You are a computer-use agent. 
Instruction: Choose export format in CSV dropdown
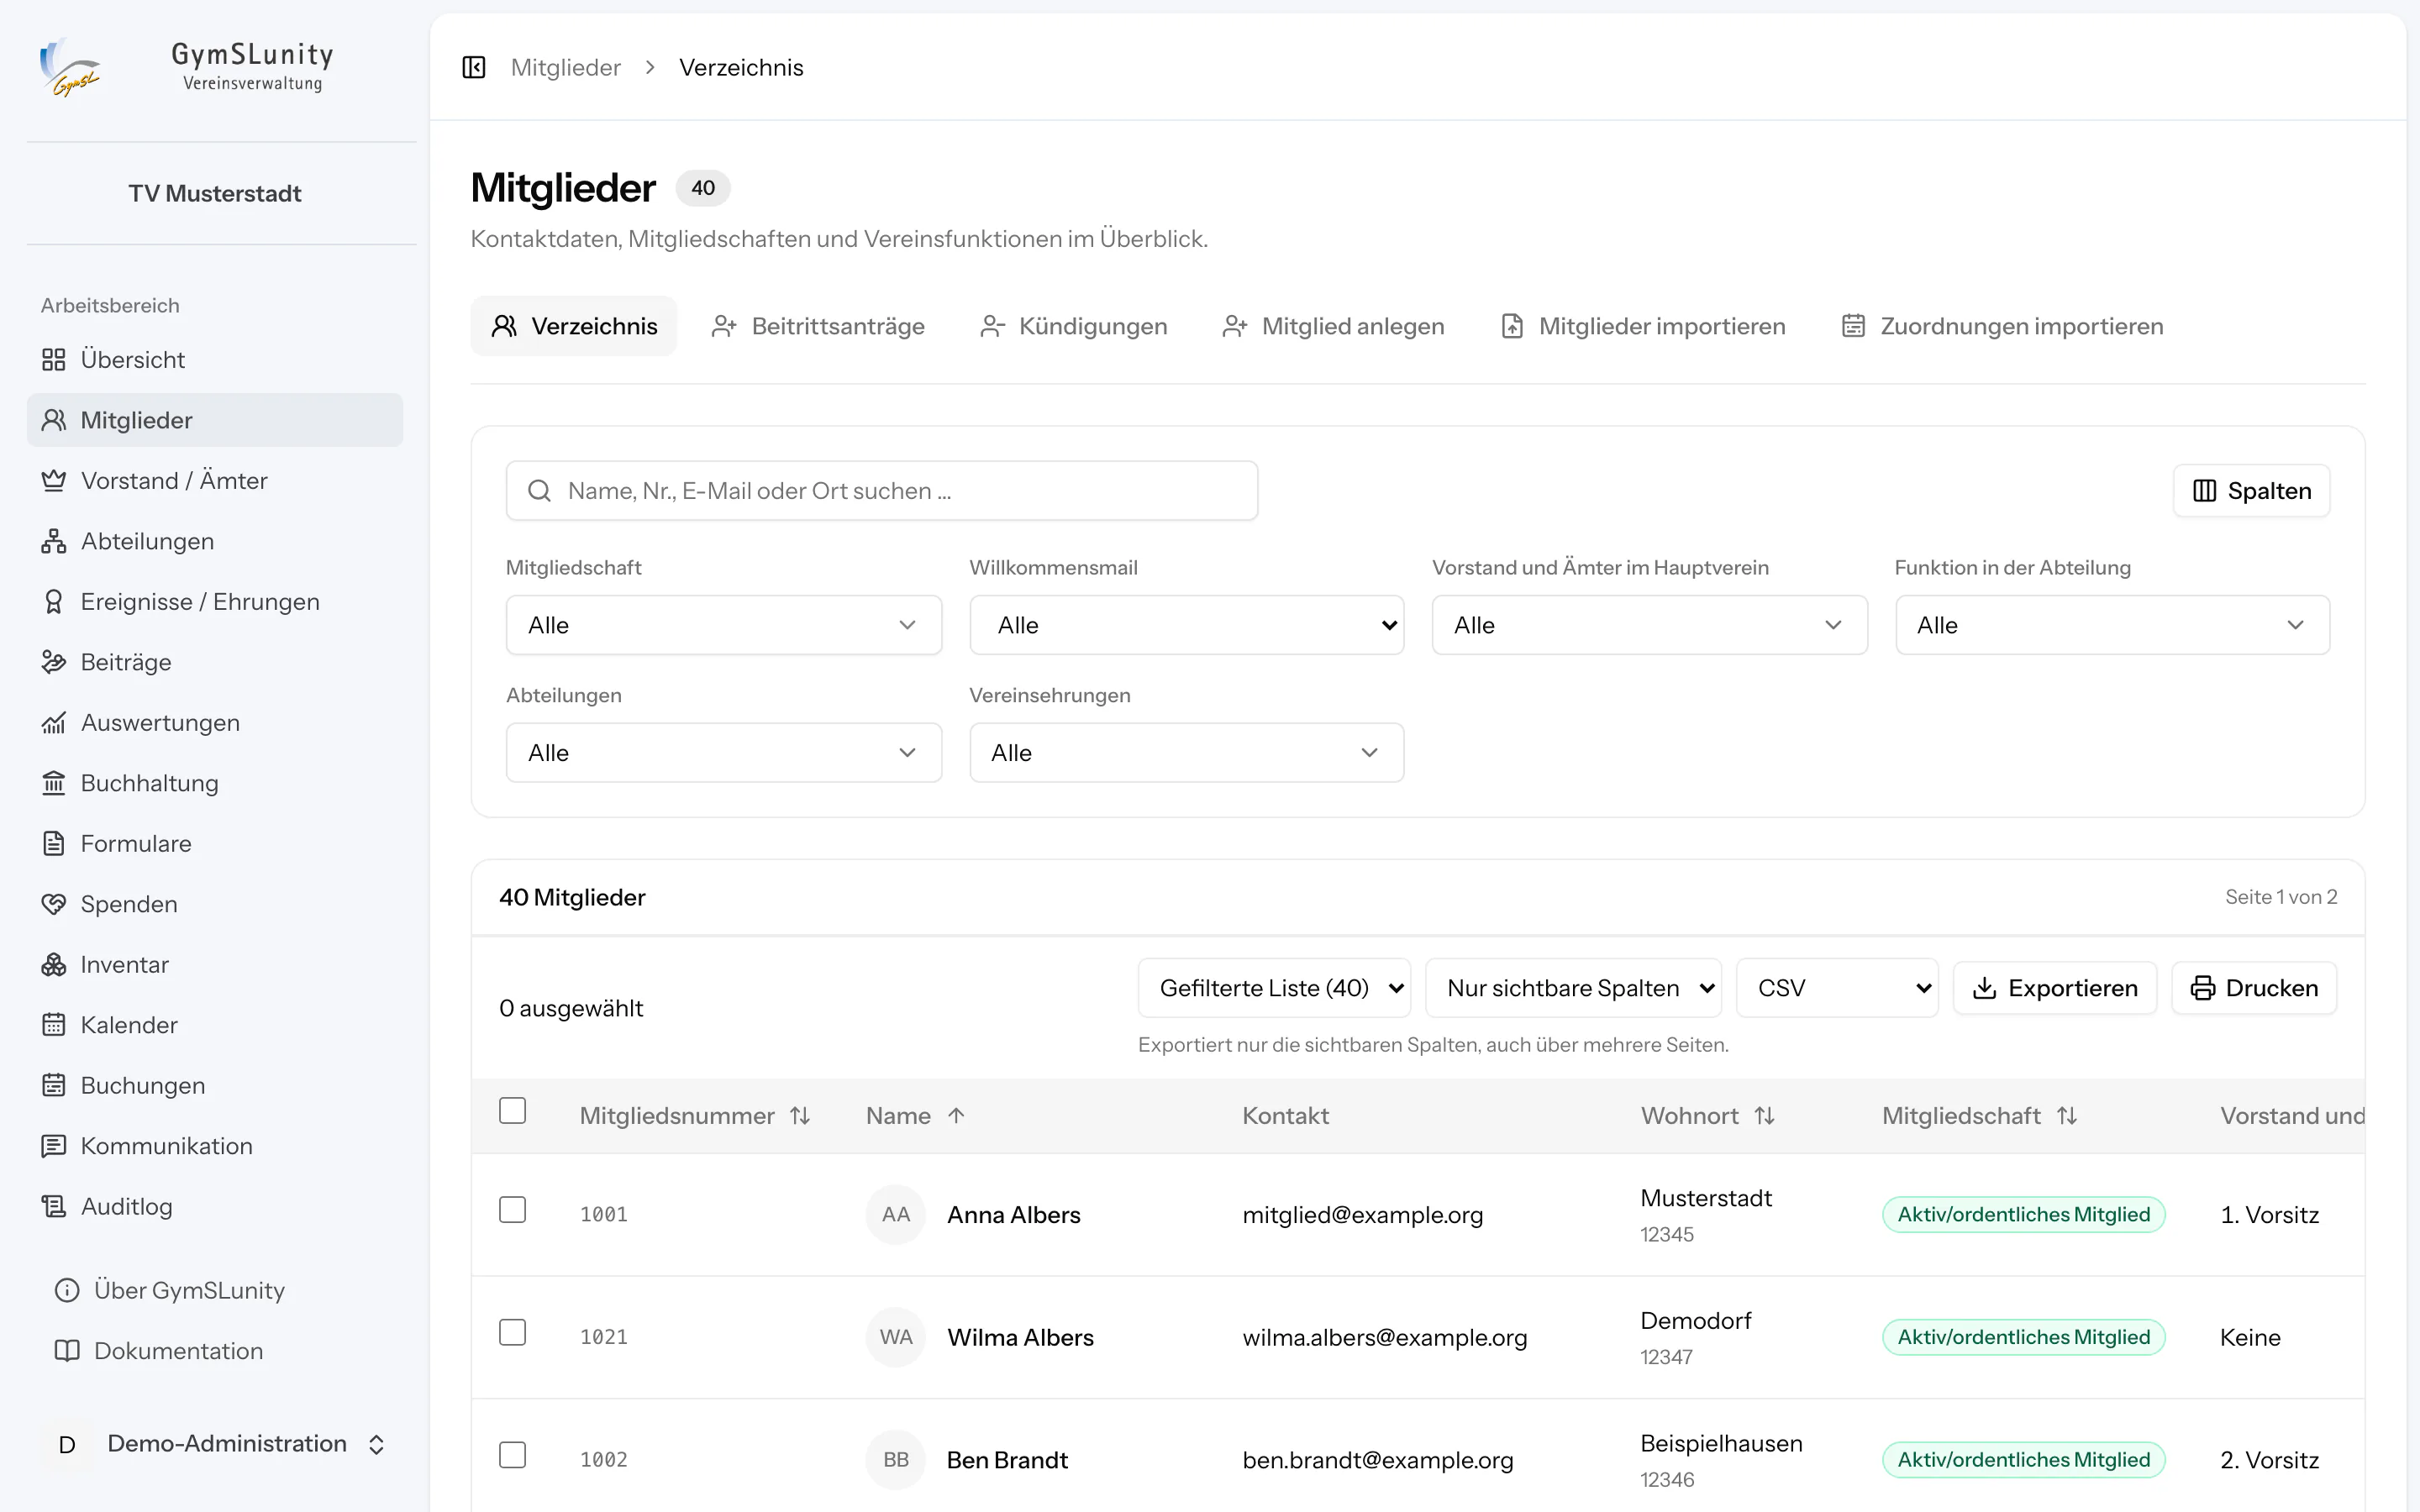click(1837, 988)
